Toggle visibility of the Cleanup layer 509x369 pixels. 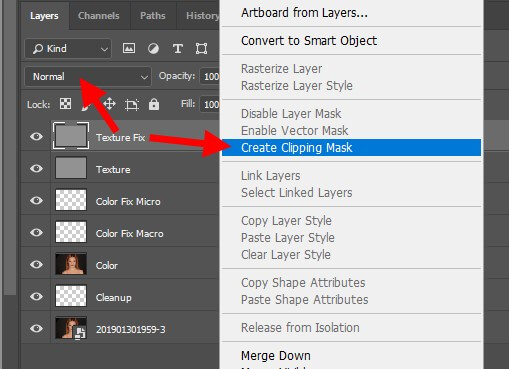tap(36, 296)
